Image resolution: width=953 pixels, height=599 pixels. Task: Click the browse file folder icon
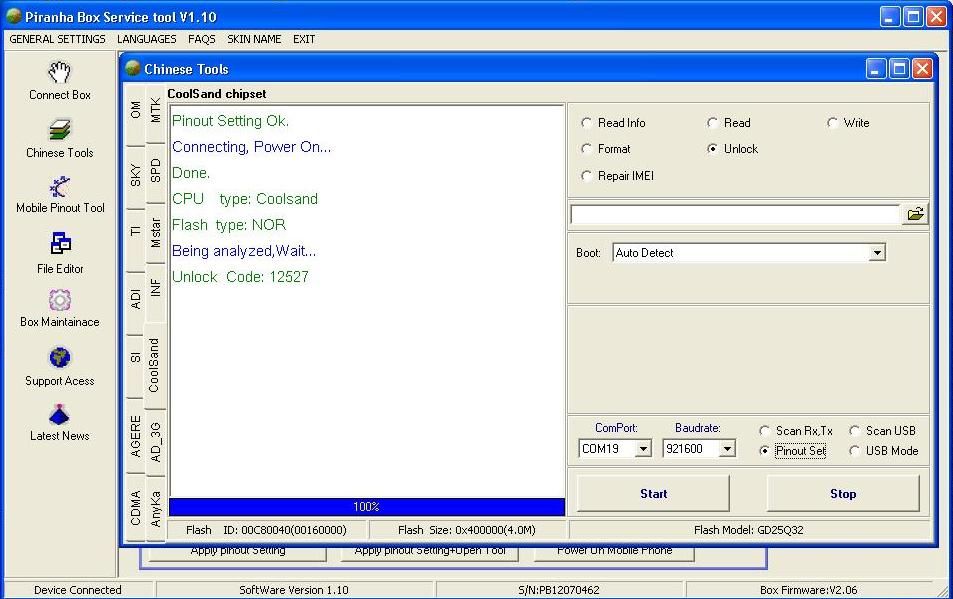(x=915, y=214)
